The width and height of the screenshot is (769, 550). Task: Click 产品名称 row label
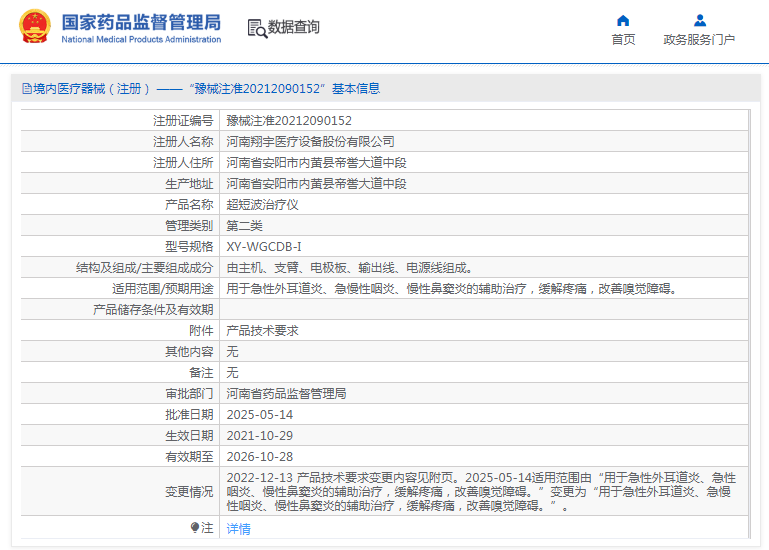pyautogui.click(x=189, y=205)
